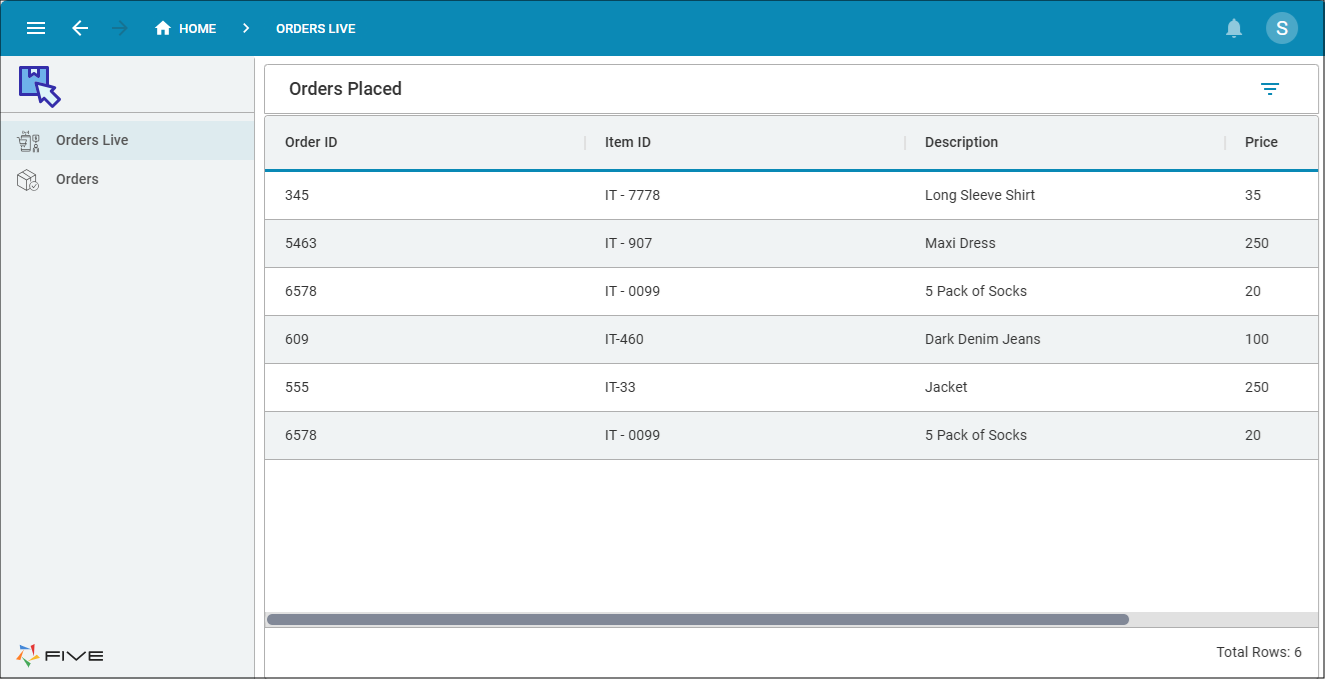
Task: Click the Orders box sidebar icon
Action: coord(28,180)
